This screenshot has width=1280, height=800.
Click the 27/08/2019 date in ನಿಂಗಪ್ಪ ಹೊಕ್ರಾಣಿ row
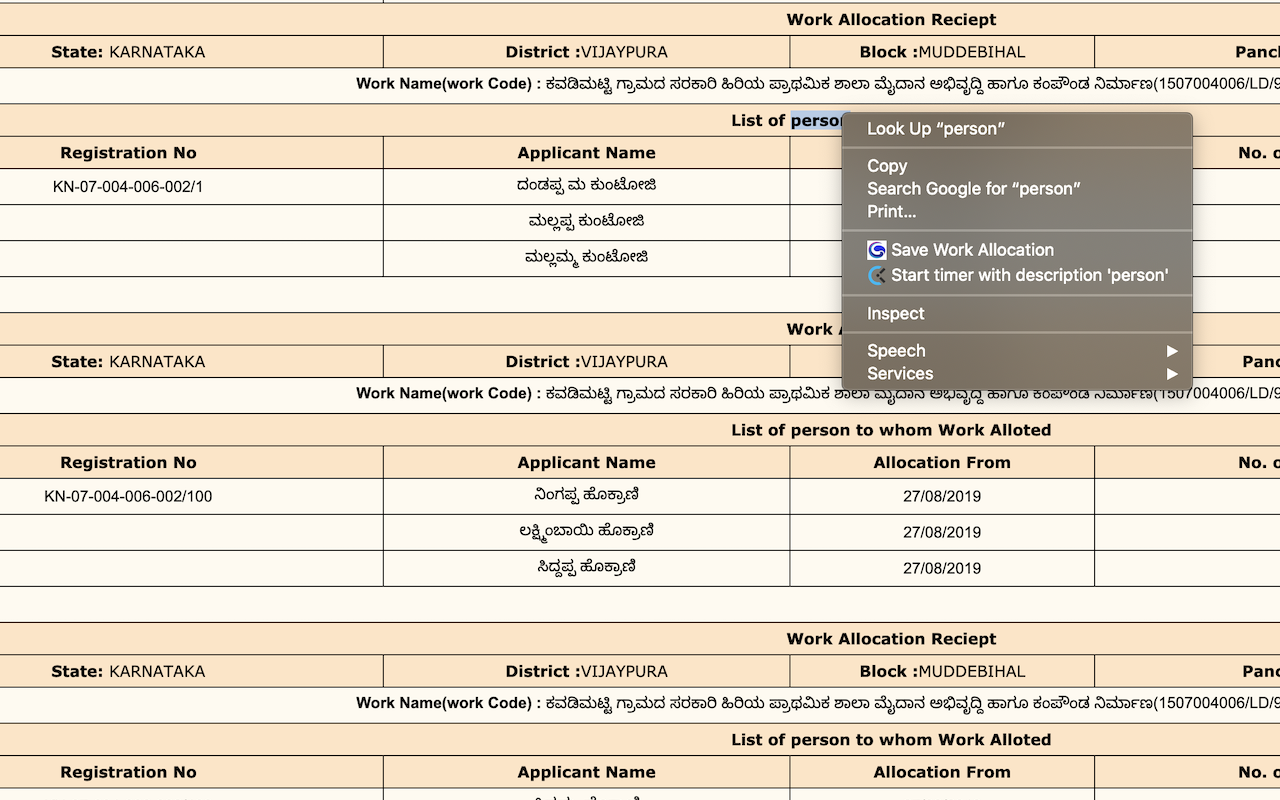(x=942, y=497)
